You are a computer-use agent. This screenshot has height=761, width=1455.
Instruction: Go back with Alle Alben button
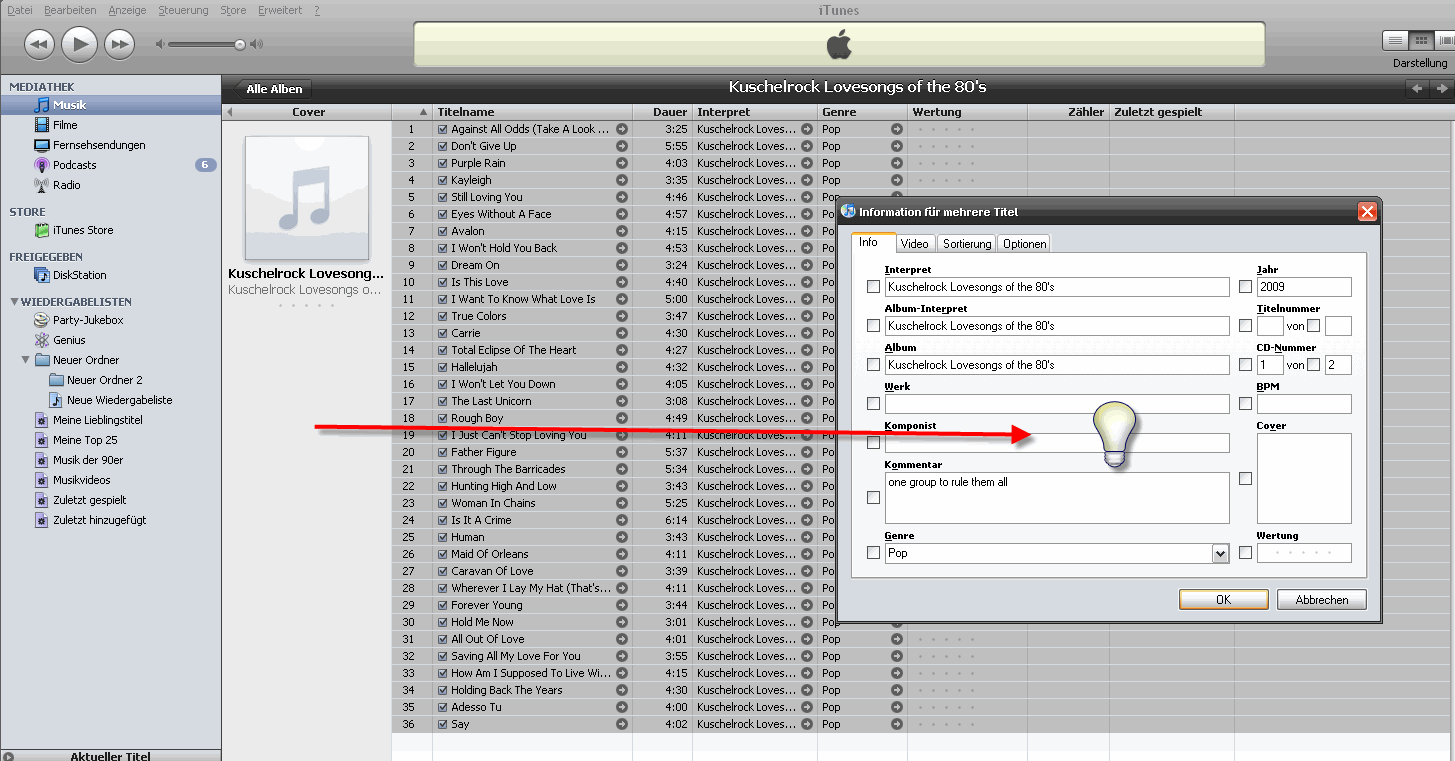(273, 89)
